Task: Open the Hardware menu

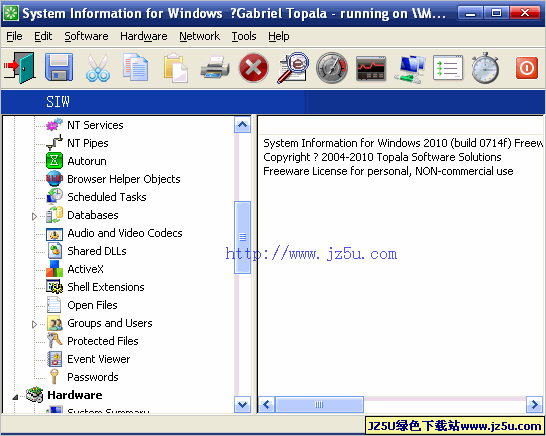Action: click(x=143, y=36)
